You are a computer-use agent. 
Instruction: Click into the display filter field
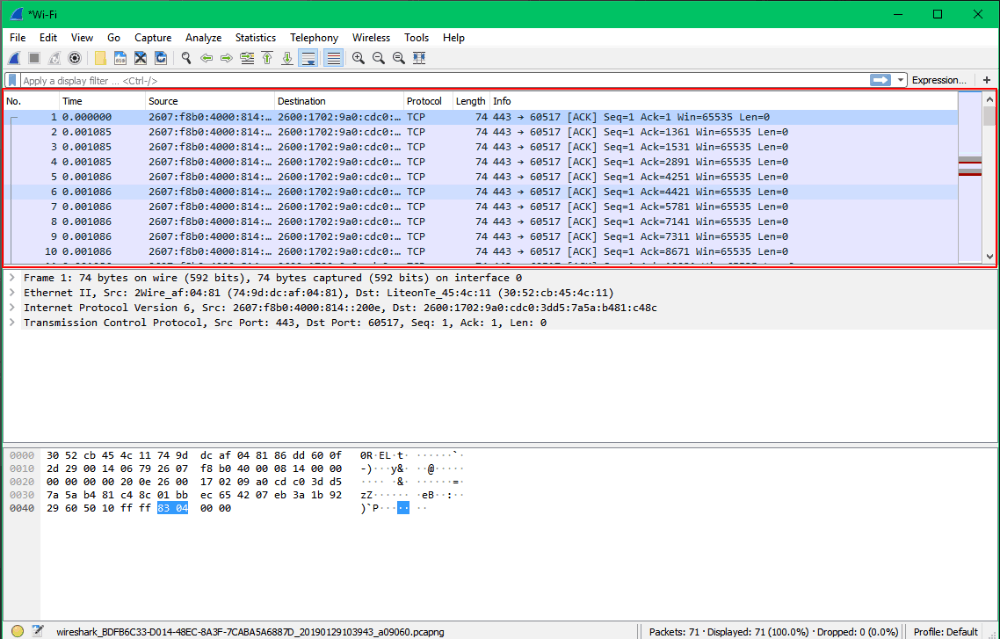tap(445, 80)
